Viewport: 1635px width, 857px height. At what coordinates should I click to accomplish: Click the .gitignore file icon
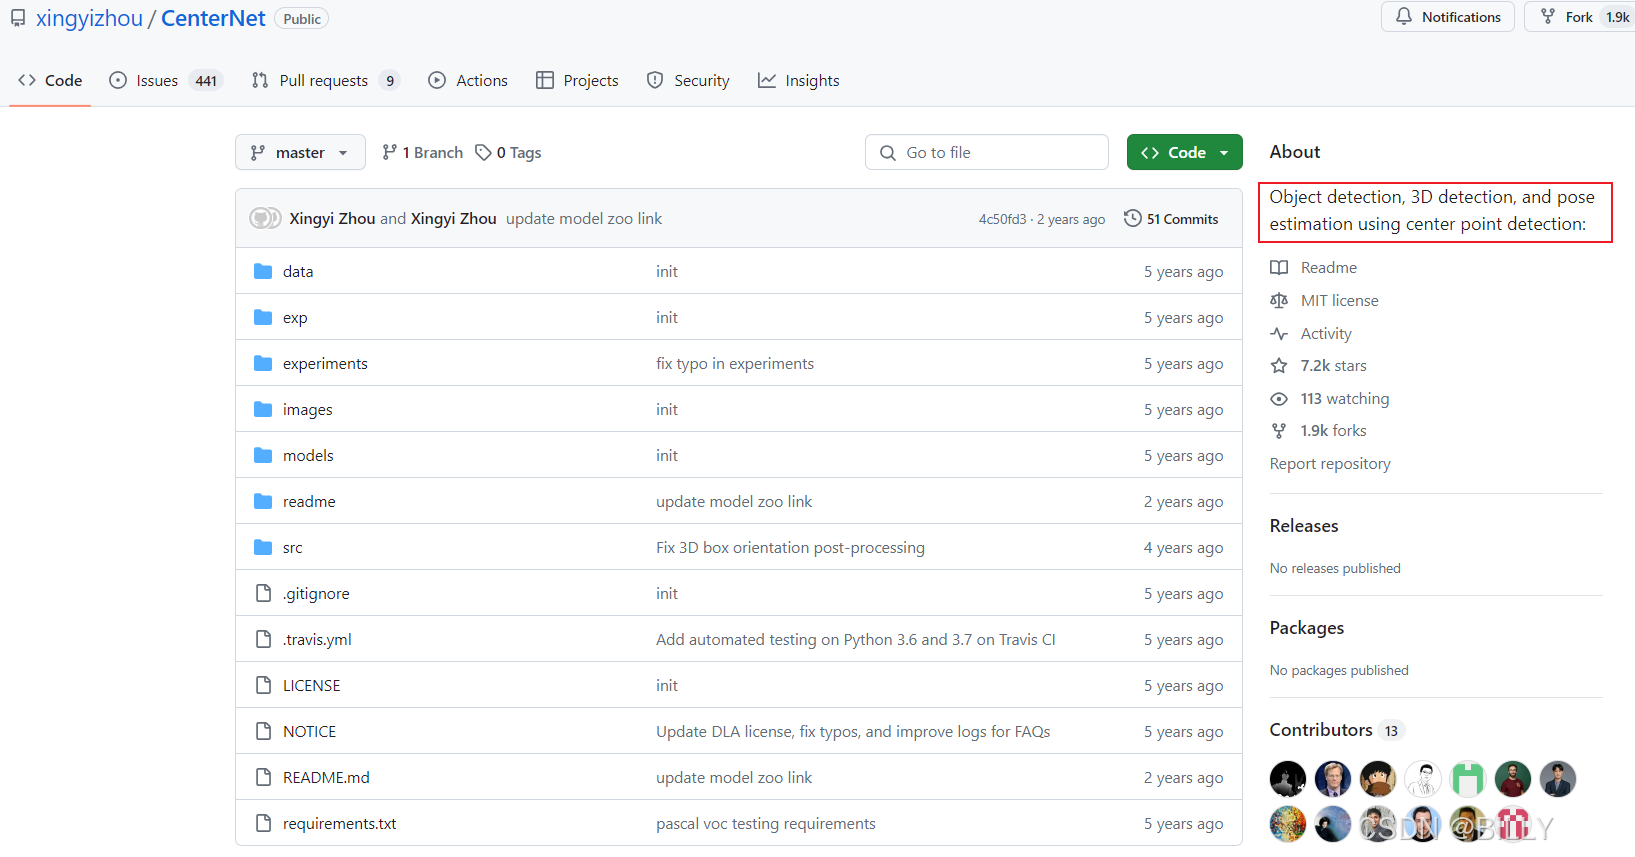click(x=263, y=593)
